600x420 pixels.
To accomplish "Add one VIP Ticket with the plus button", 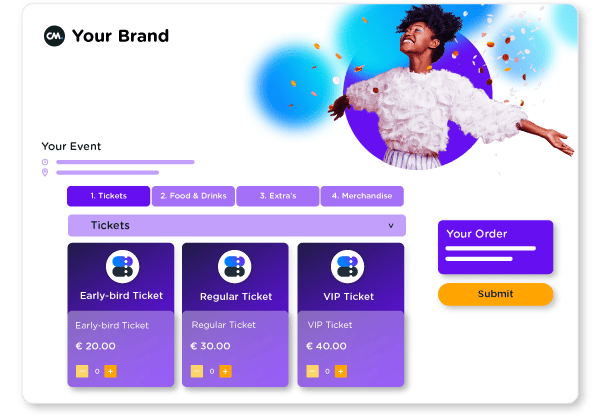I will point(341,371).
